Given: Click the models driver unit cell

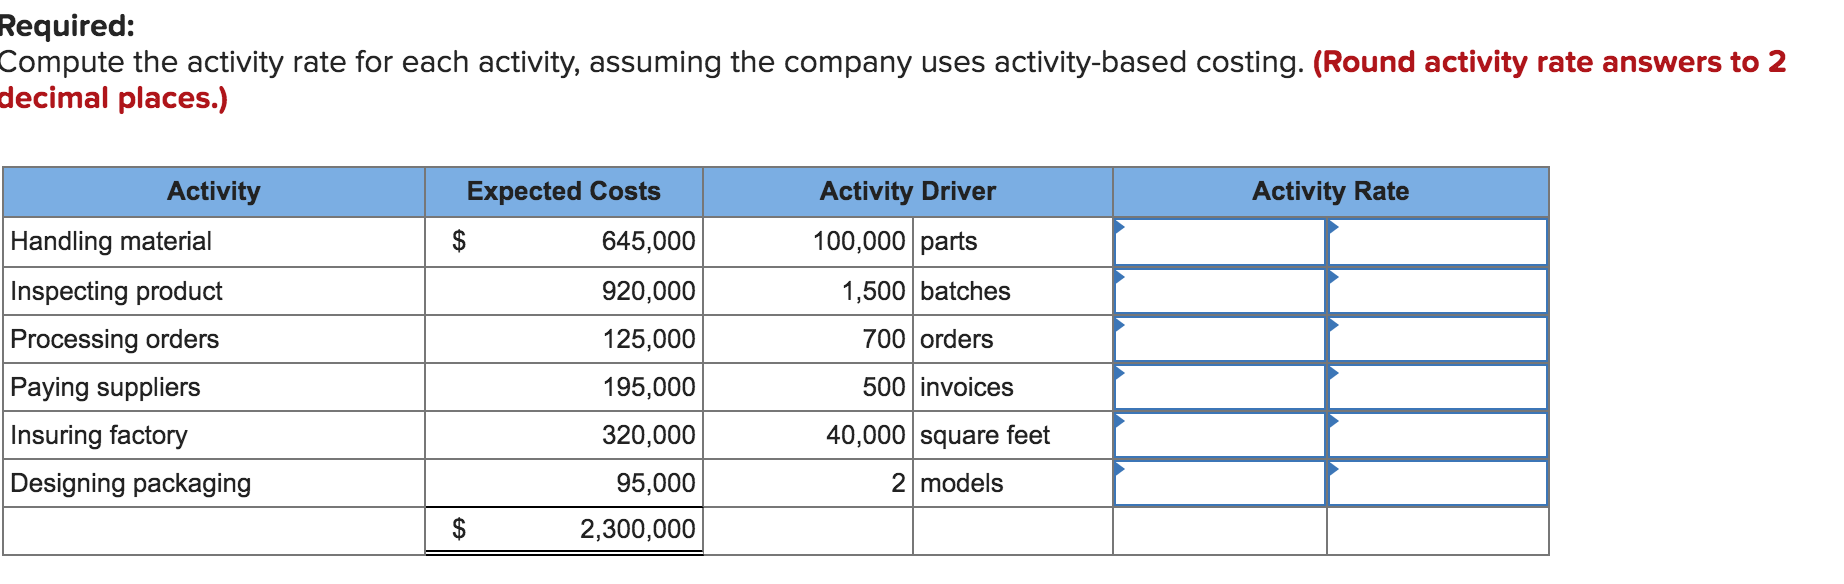Looking at the screenshot, I should 1013,483.
